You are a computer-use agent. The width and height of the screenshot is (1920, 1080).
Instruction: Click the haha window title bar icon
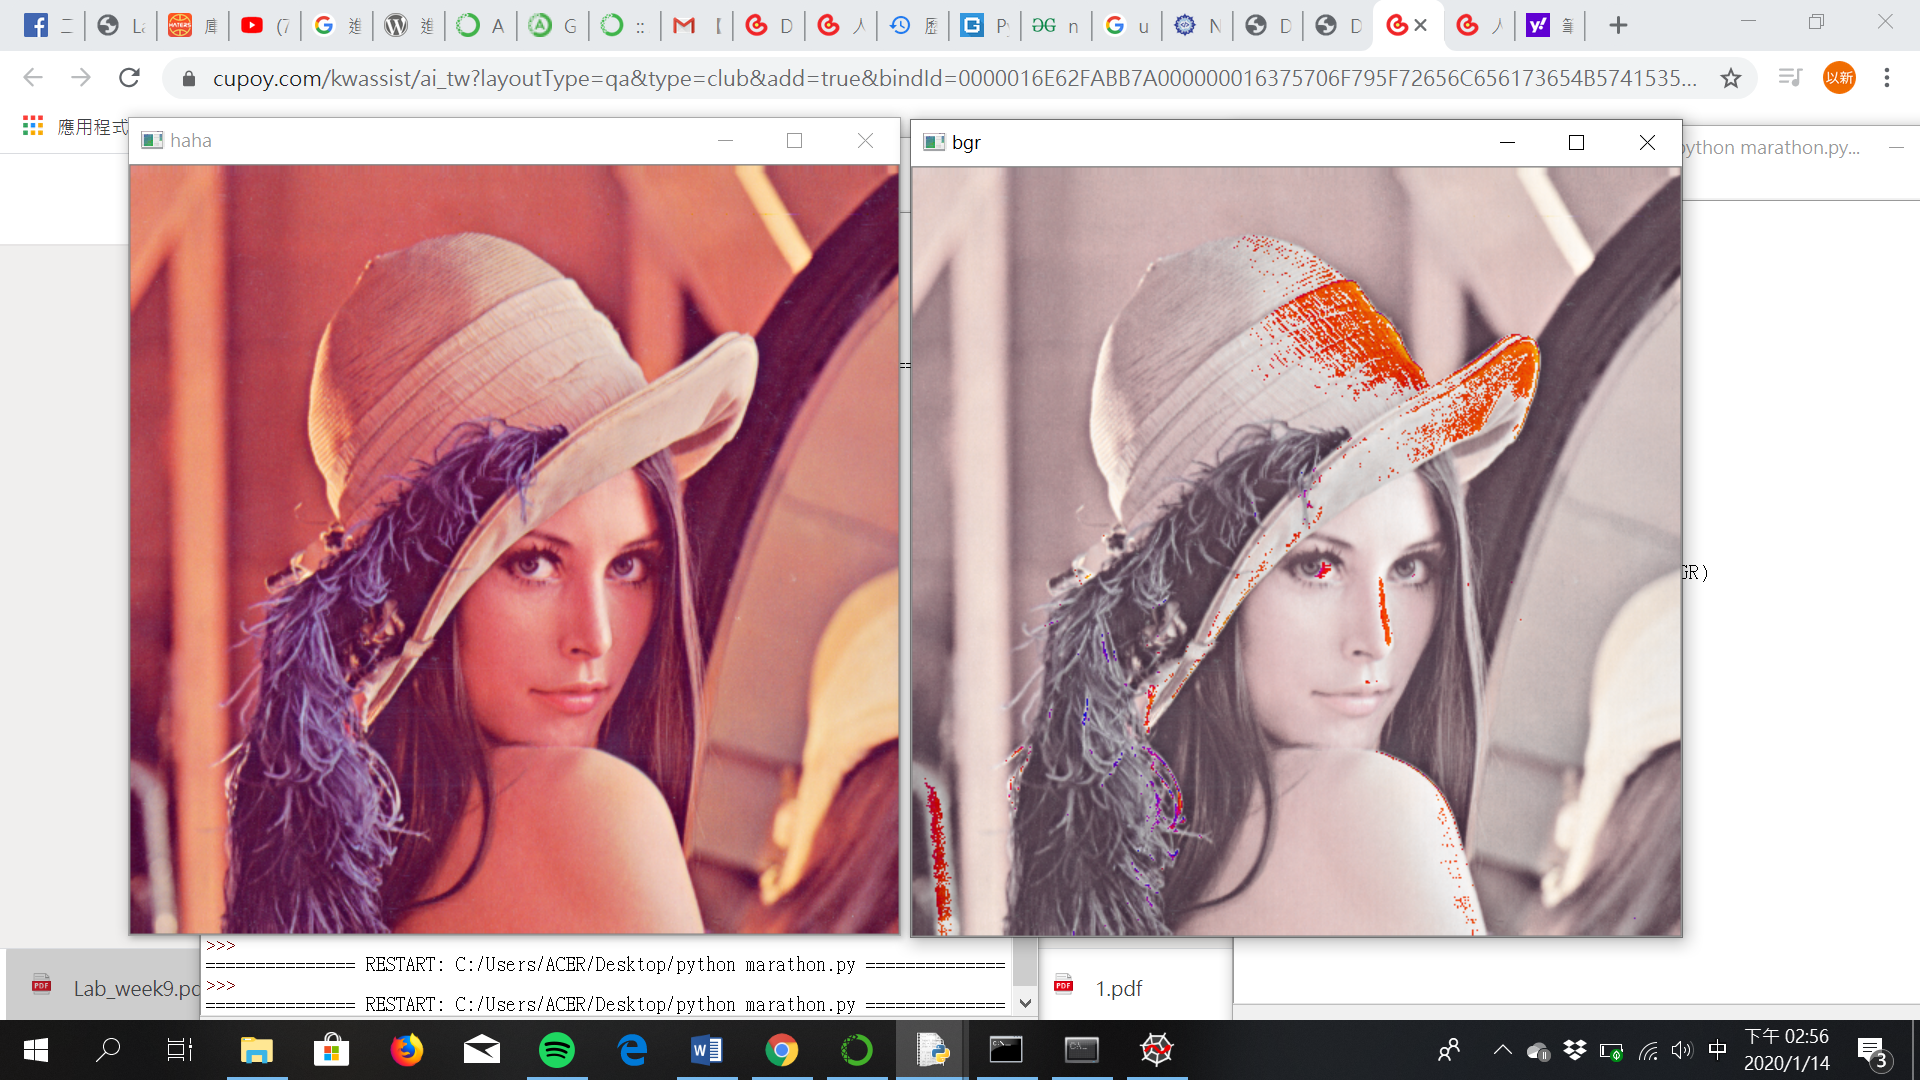pos(152,140)
